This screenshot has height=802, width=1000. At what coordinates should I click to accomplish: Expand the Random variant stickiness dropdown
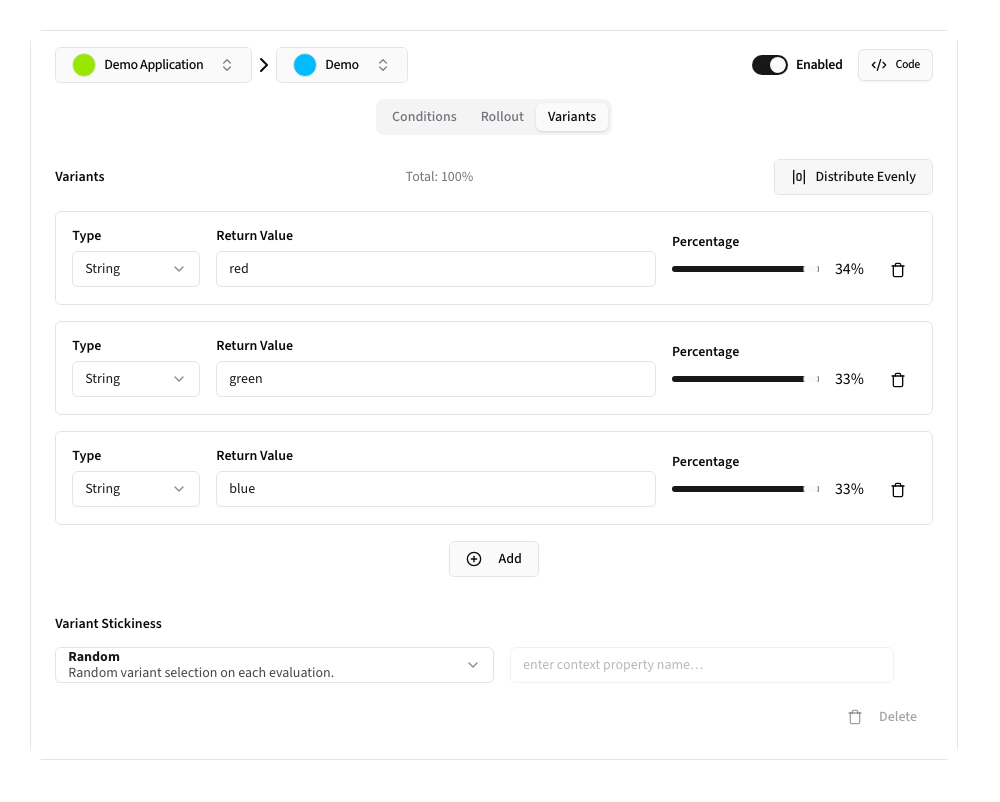coord(274,665)
